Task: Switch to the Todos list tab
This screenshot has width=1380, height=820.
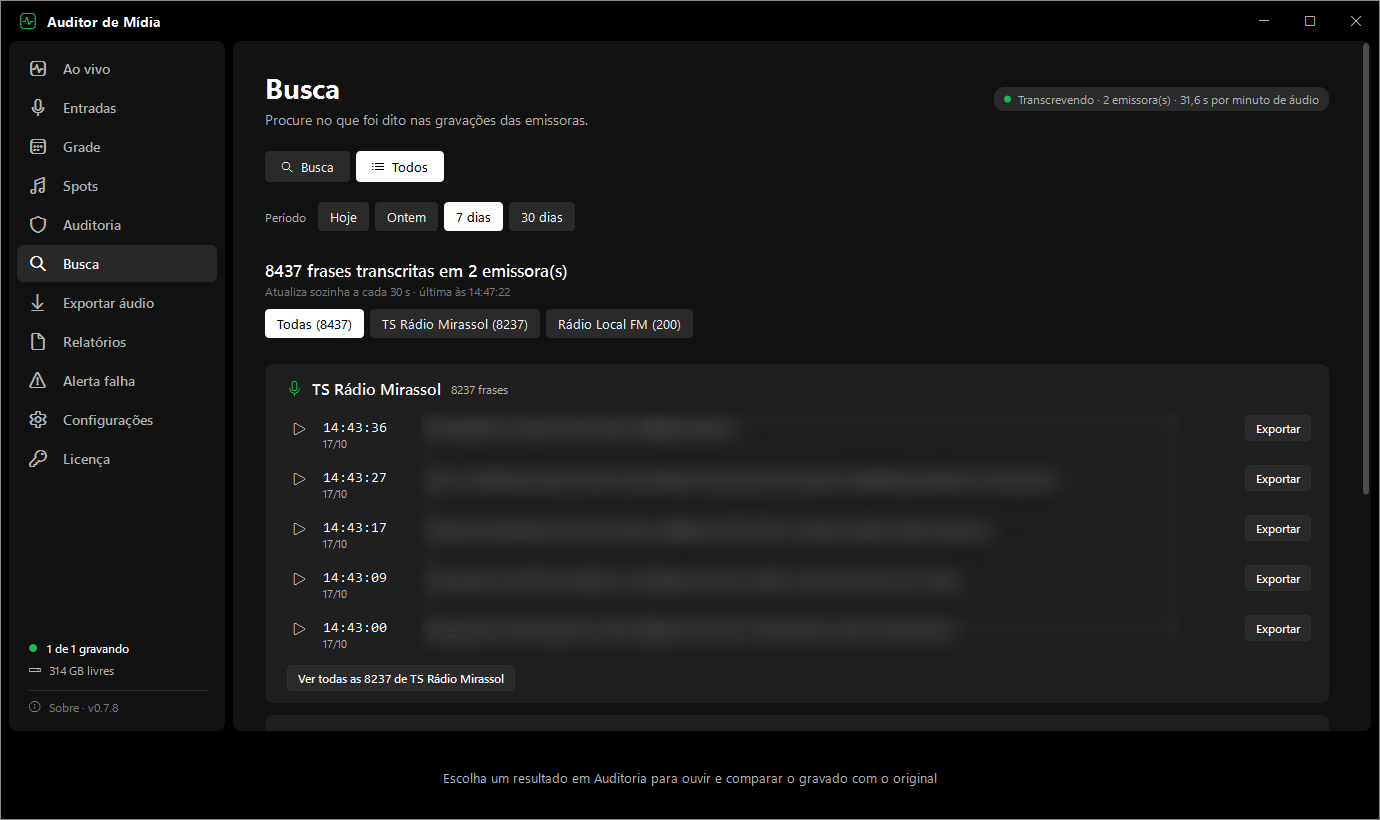Action: tap(400, 167)
